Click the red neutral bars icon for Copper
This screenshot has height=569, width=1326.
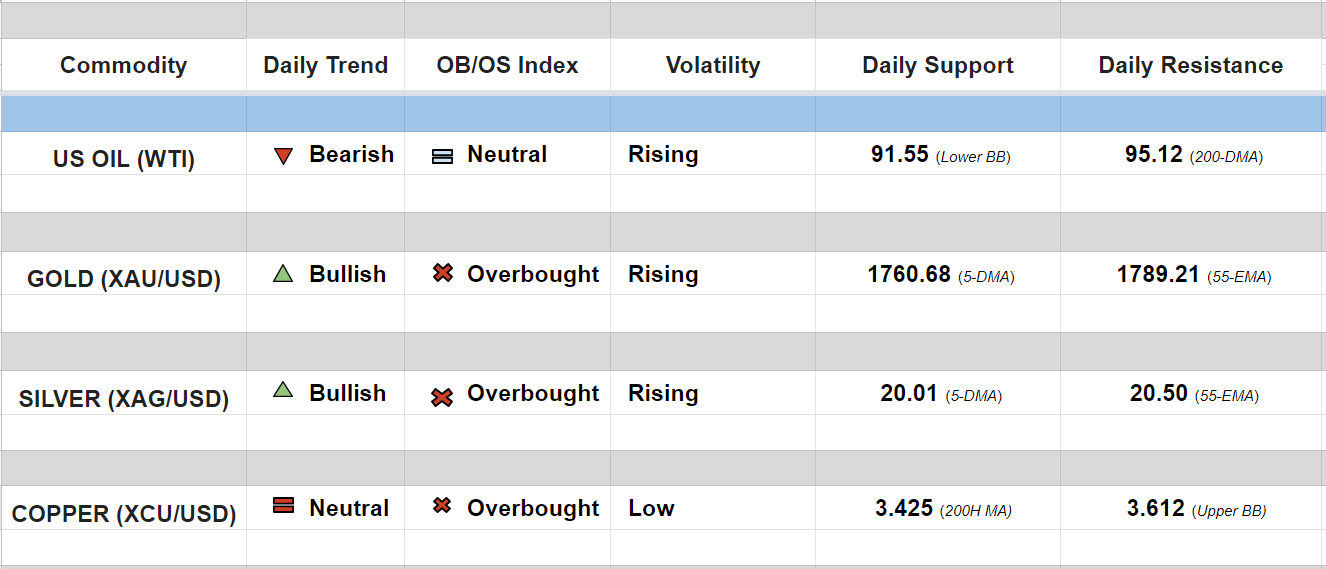[x=283, y=507]
